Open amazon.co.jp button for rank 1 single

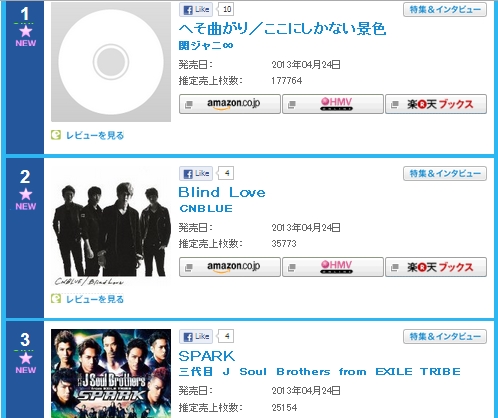(230, 104)
